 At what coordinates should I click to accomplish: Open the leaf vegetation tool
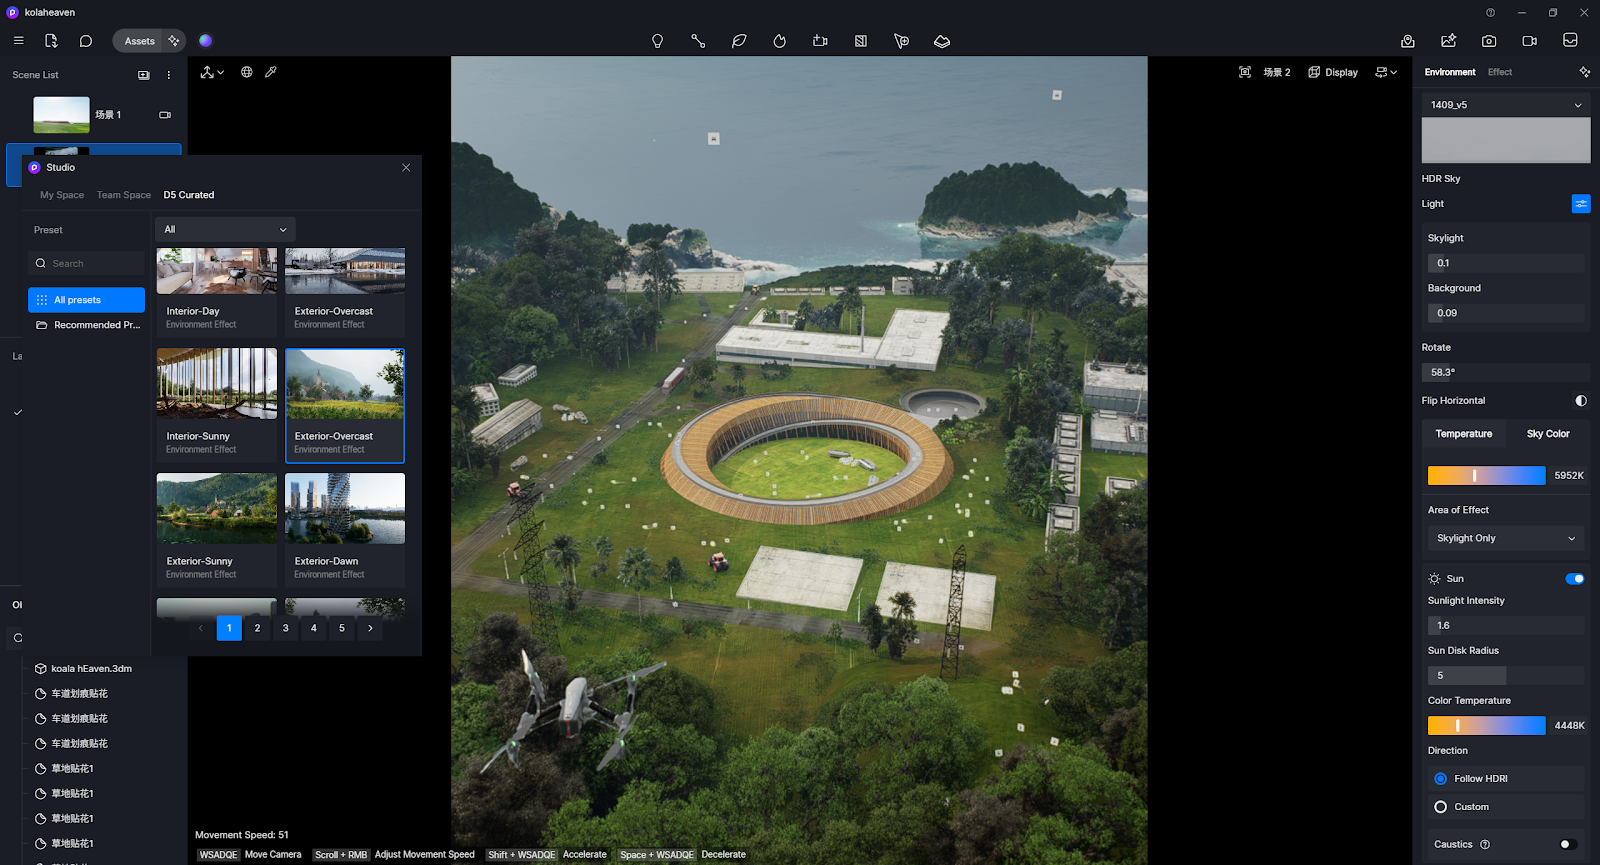click(739, 41)
